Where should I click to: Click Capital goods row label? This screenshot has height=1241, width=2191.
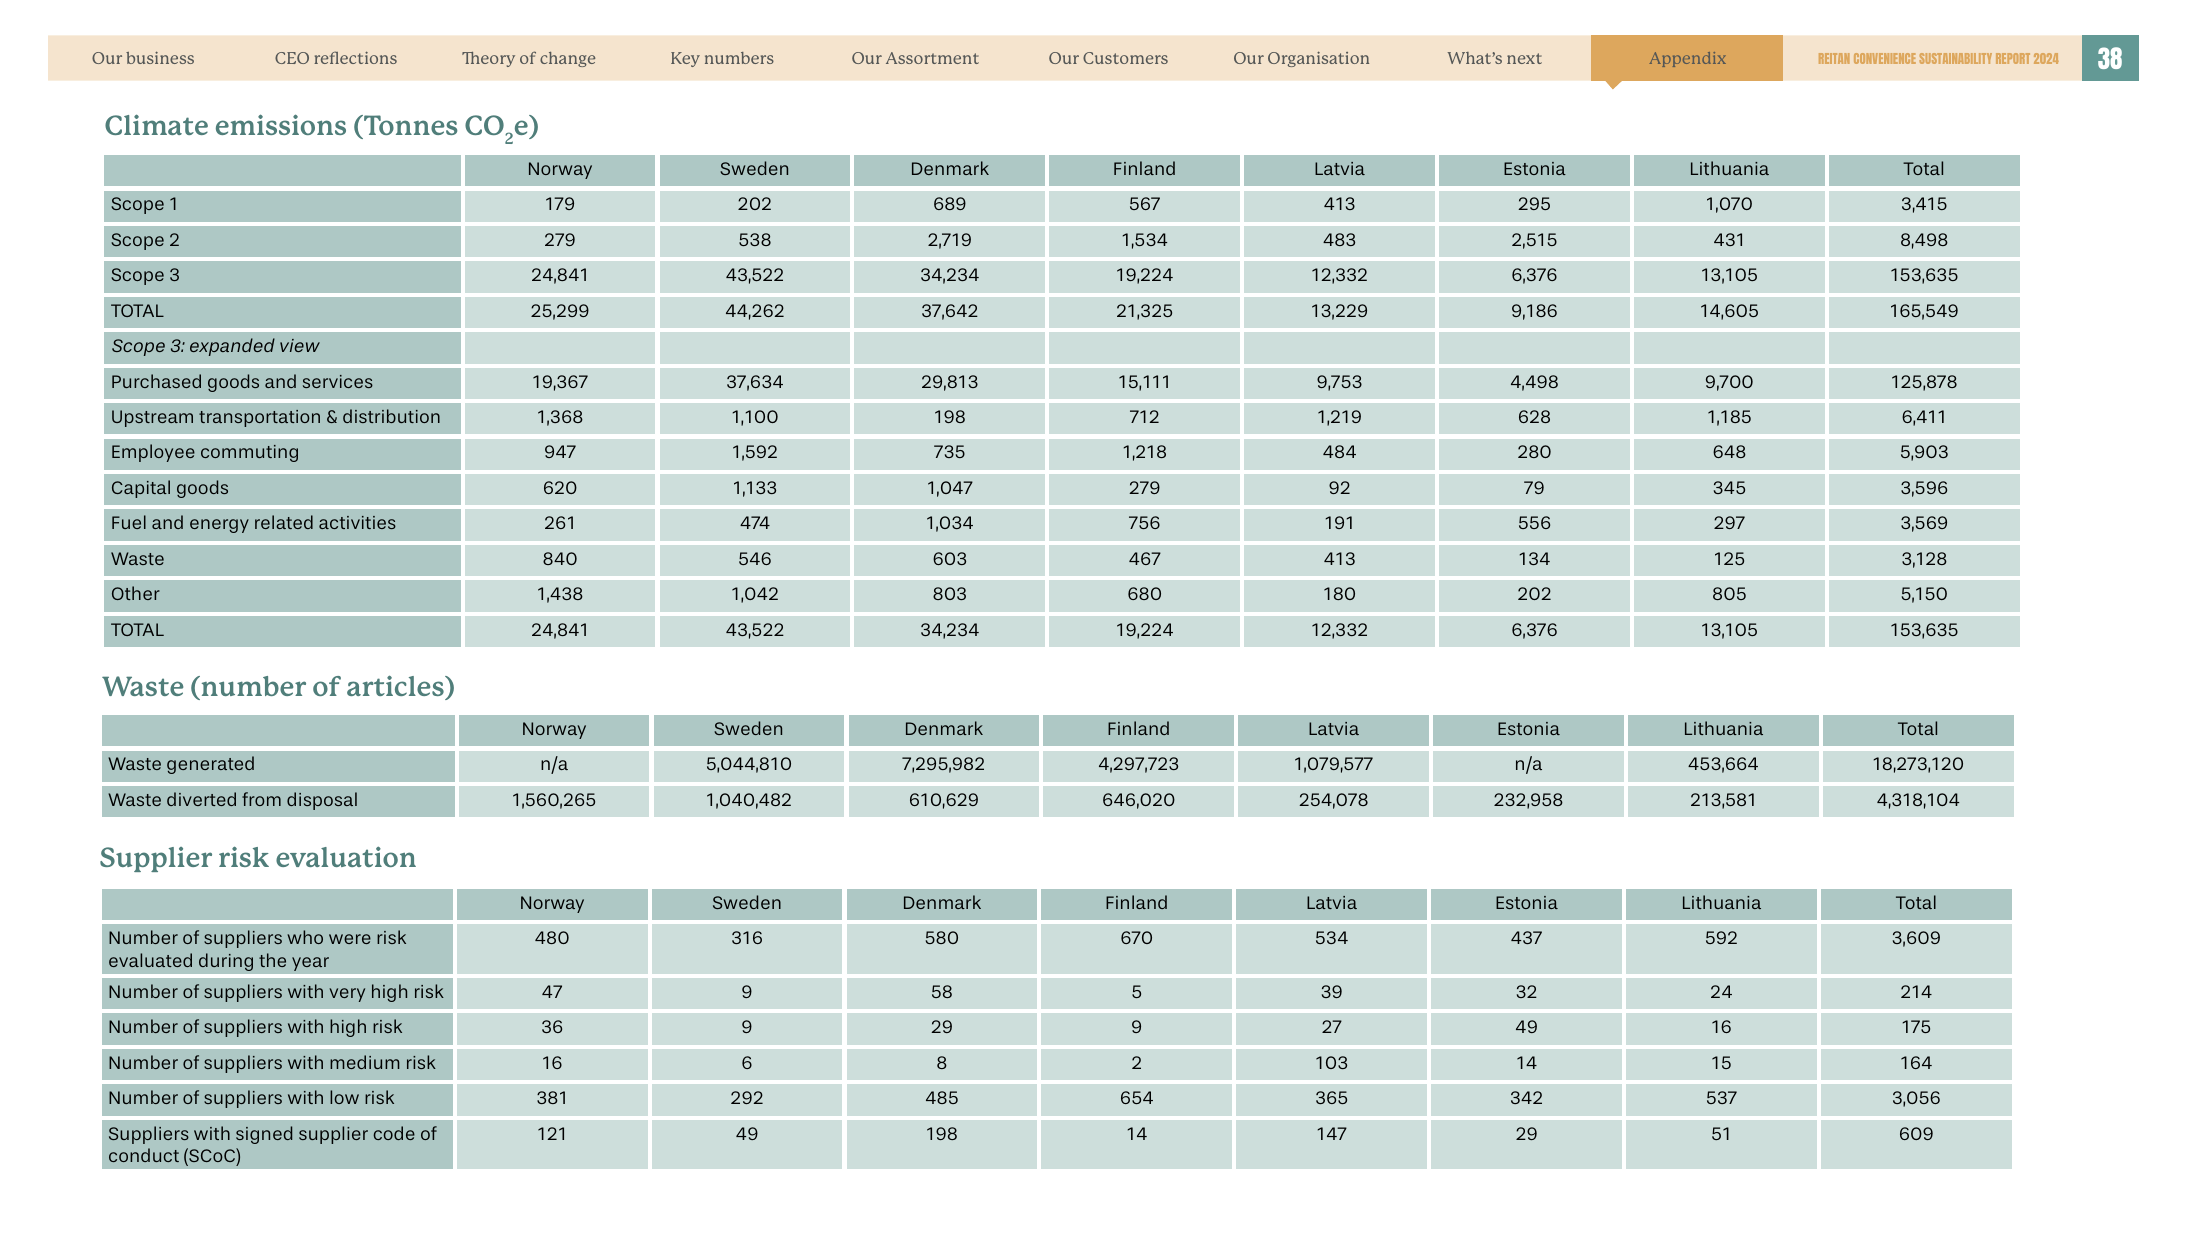click(282, 488)
